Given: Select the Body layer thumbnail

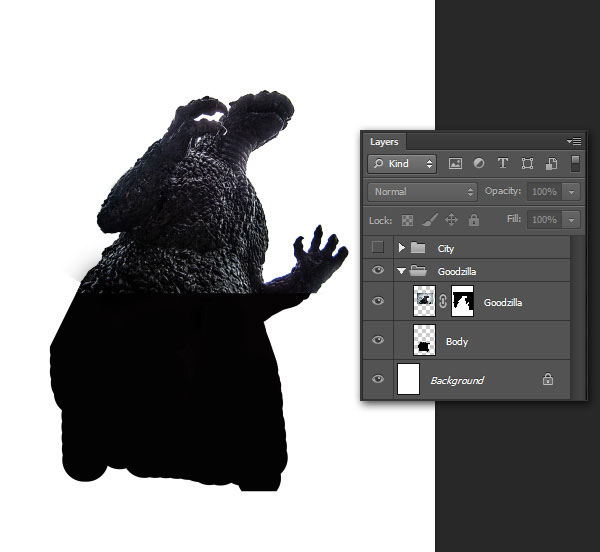Looking at the screenshot, I should 424,340.
